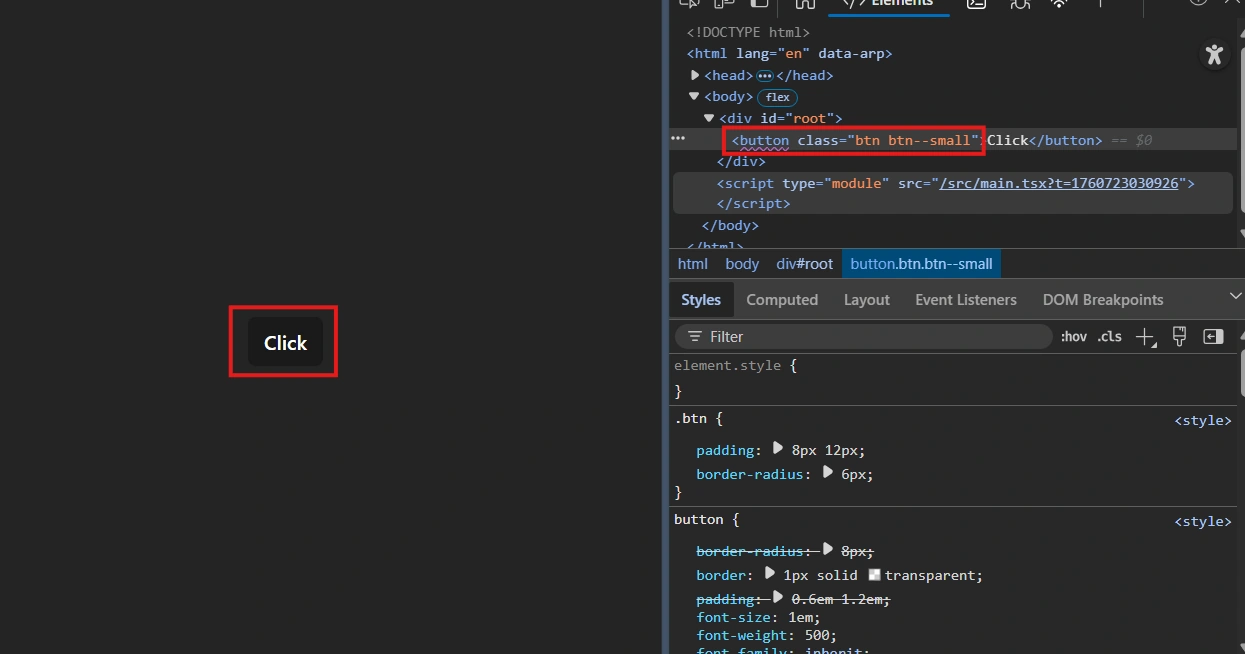Open <style> source link for button rule

tap(1203, 522)
